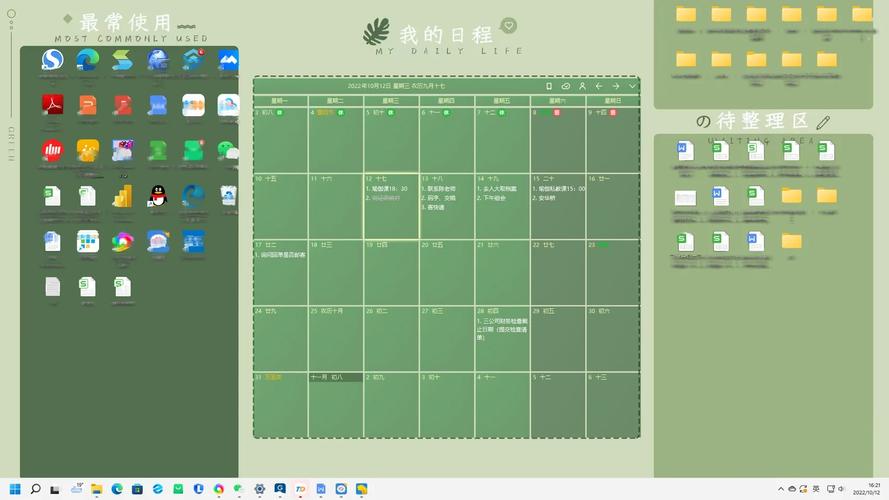Click the 星期一 column header
Screen dimensions: 889x500
pyautogui.click(x=280, y=100)
